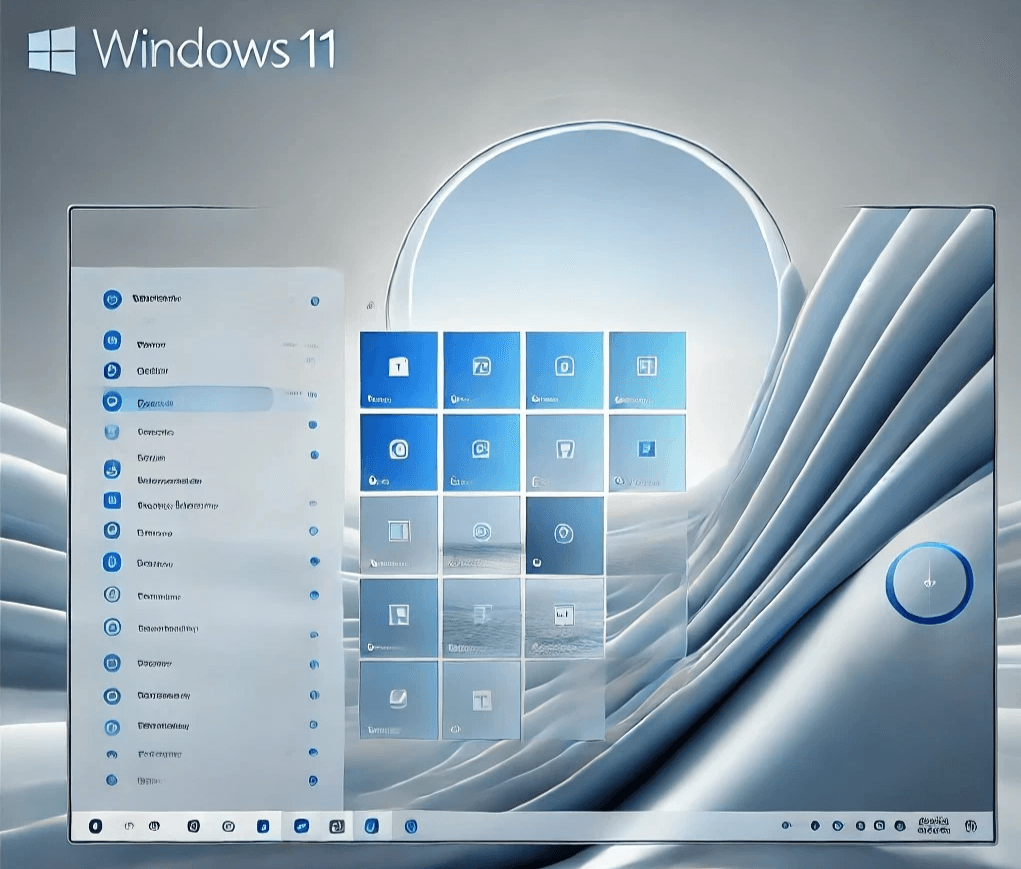Image resolution: width=1021 pixels, height=869 pixels.
Task: Click the round blue ring button on the wallpaper
Action: coord(929,583)
